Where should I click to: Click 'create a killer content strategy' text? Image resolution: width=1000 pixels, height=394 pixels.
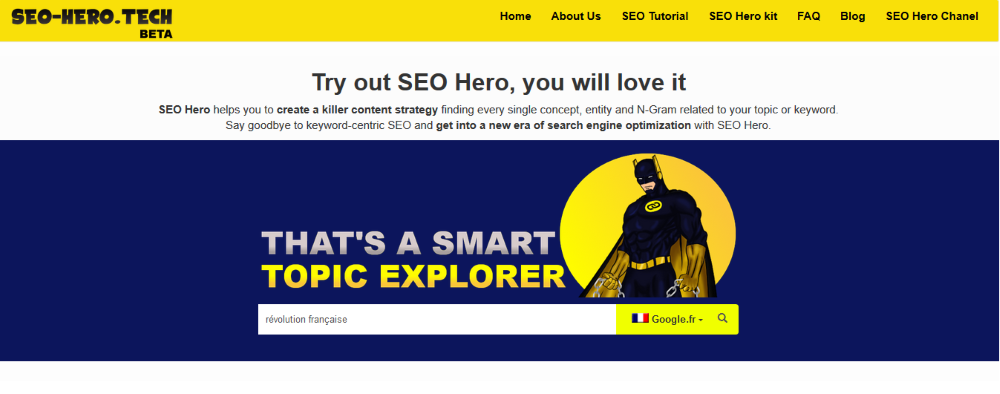357,110
